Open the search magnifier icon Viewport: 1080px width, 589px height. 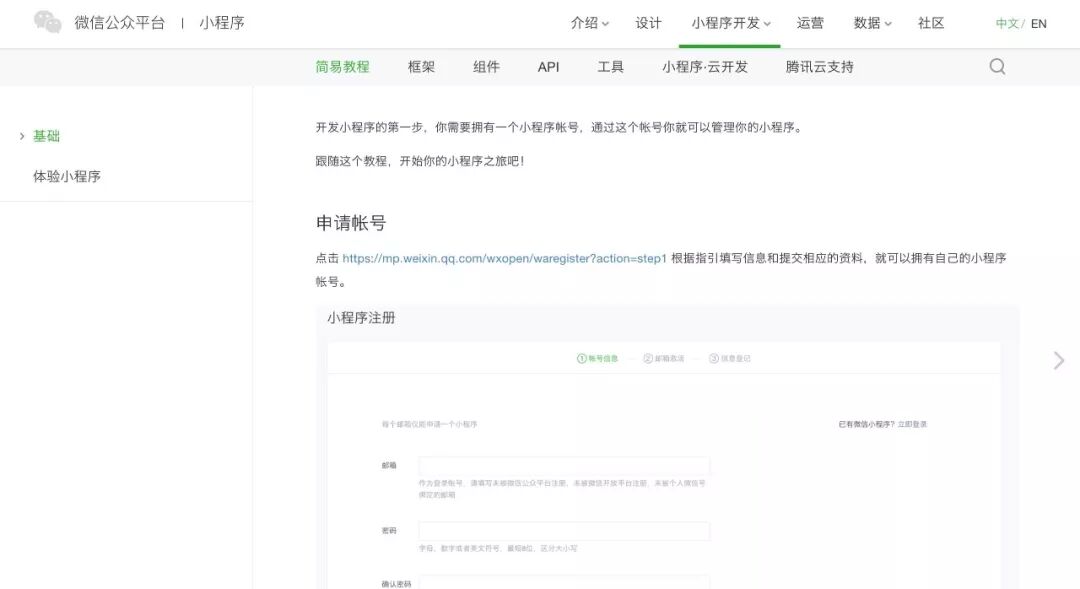click(x=997, y=66)
